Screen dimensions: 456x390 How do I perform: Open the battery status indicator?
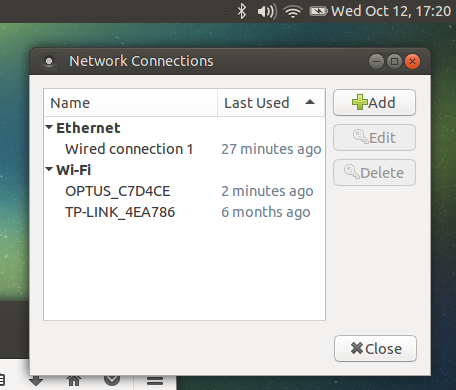tap(318, 12)
